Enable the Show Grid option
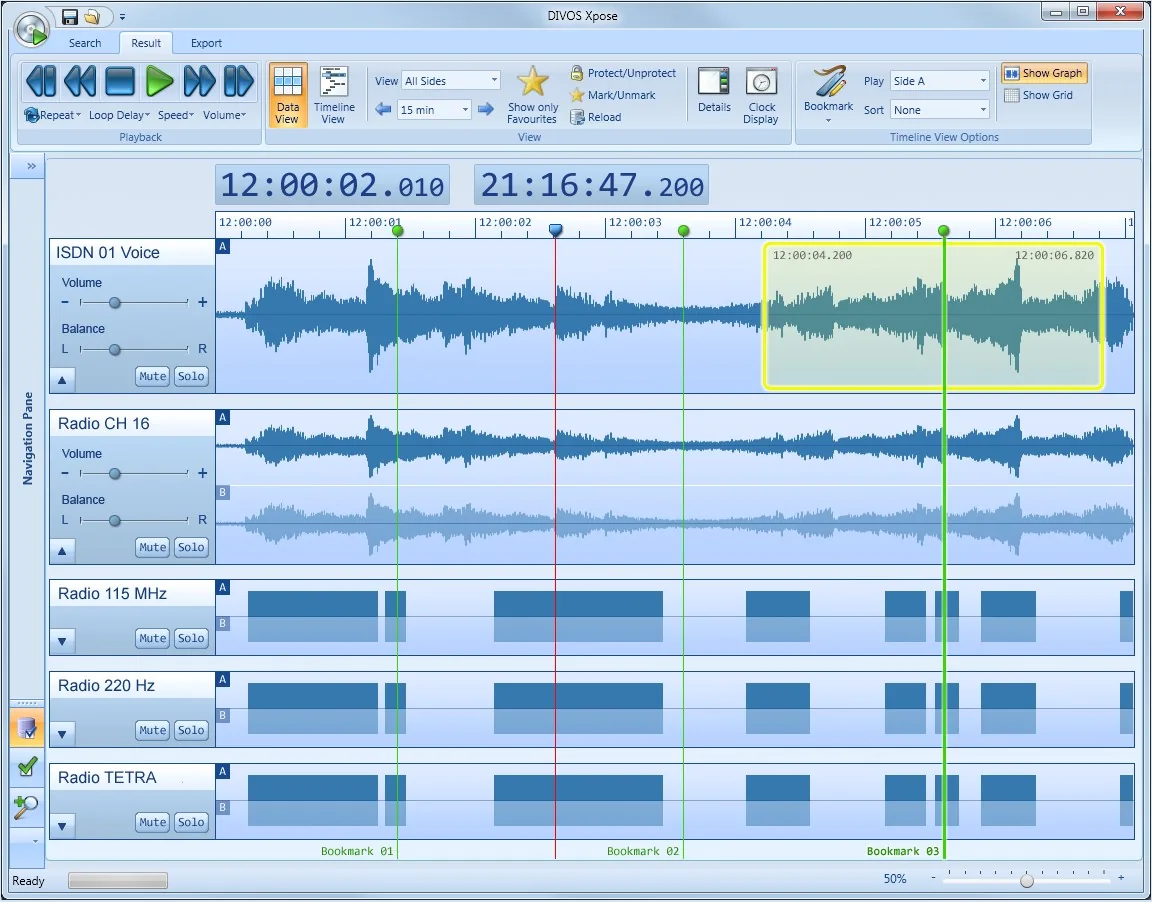This screenshot has width=1152, height=902. pyautogui.click(x=1038, y=95)
